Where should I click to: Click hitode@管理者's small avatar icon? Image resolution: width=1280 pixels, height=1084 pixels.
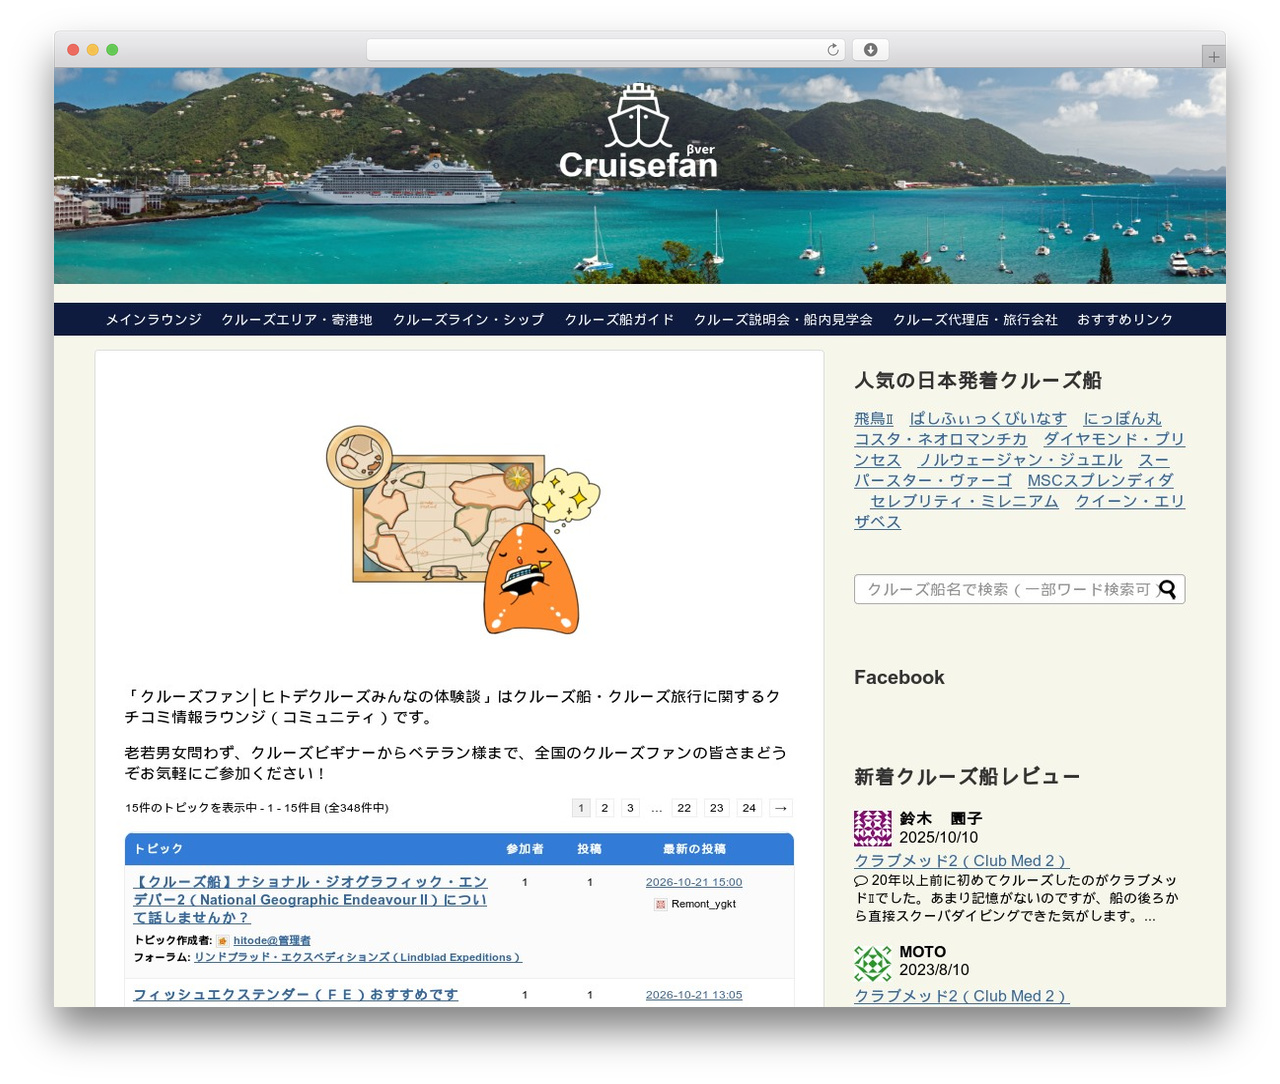tap(223, 941)
